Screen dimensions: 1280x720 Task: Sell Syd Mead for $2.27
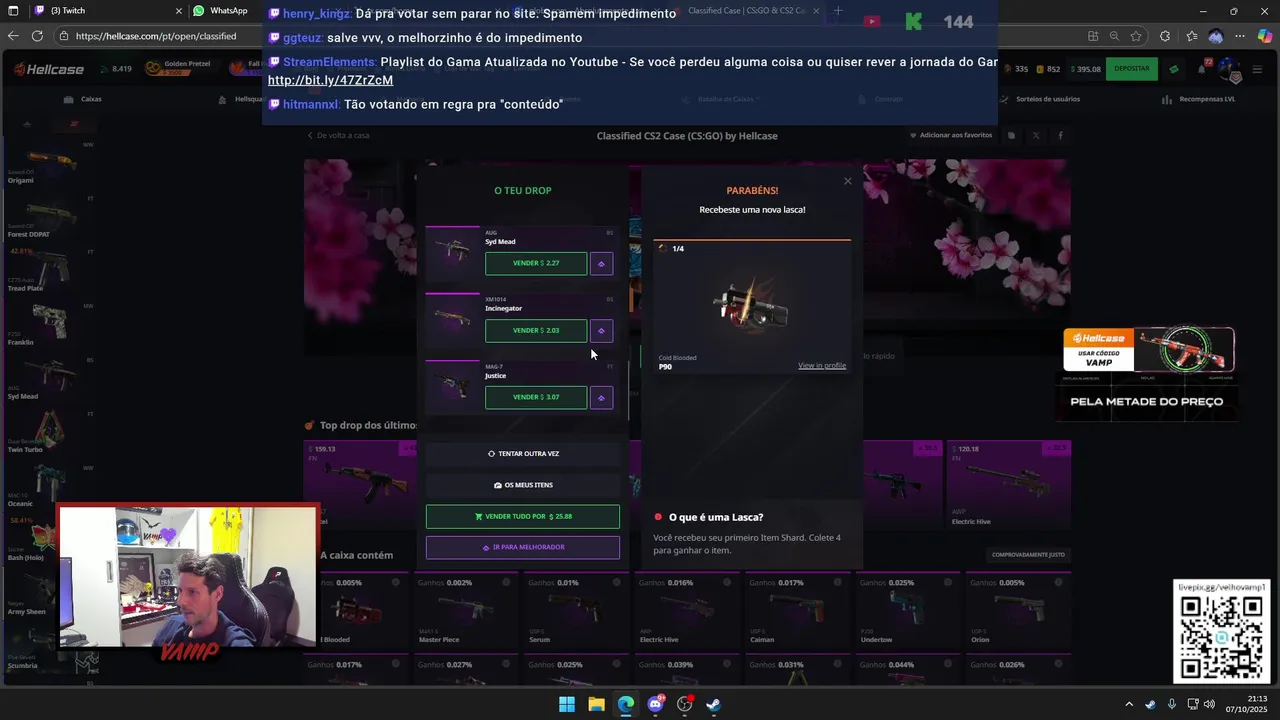(536, 264)
